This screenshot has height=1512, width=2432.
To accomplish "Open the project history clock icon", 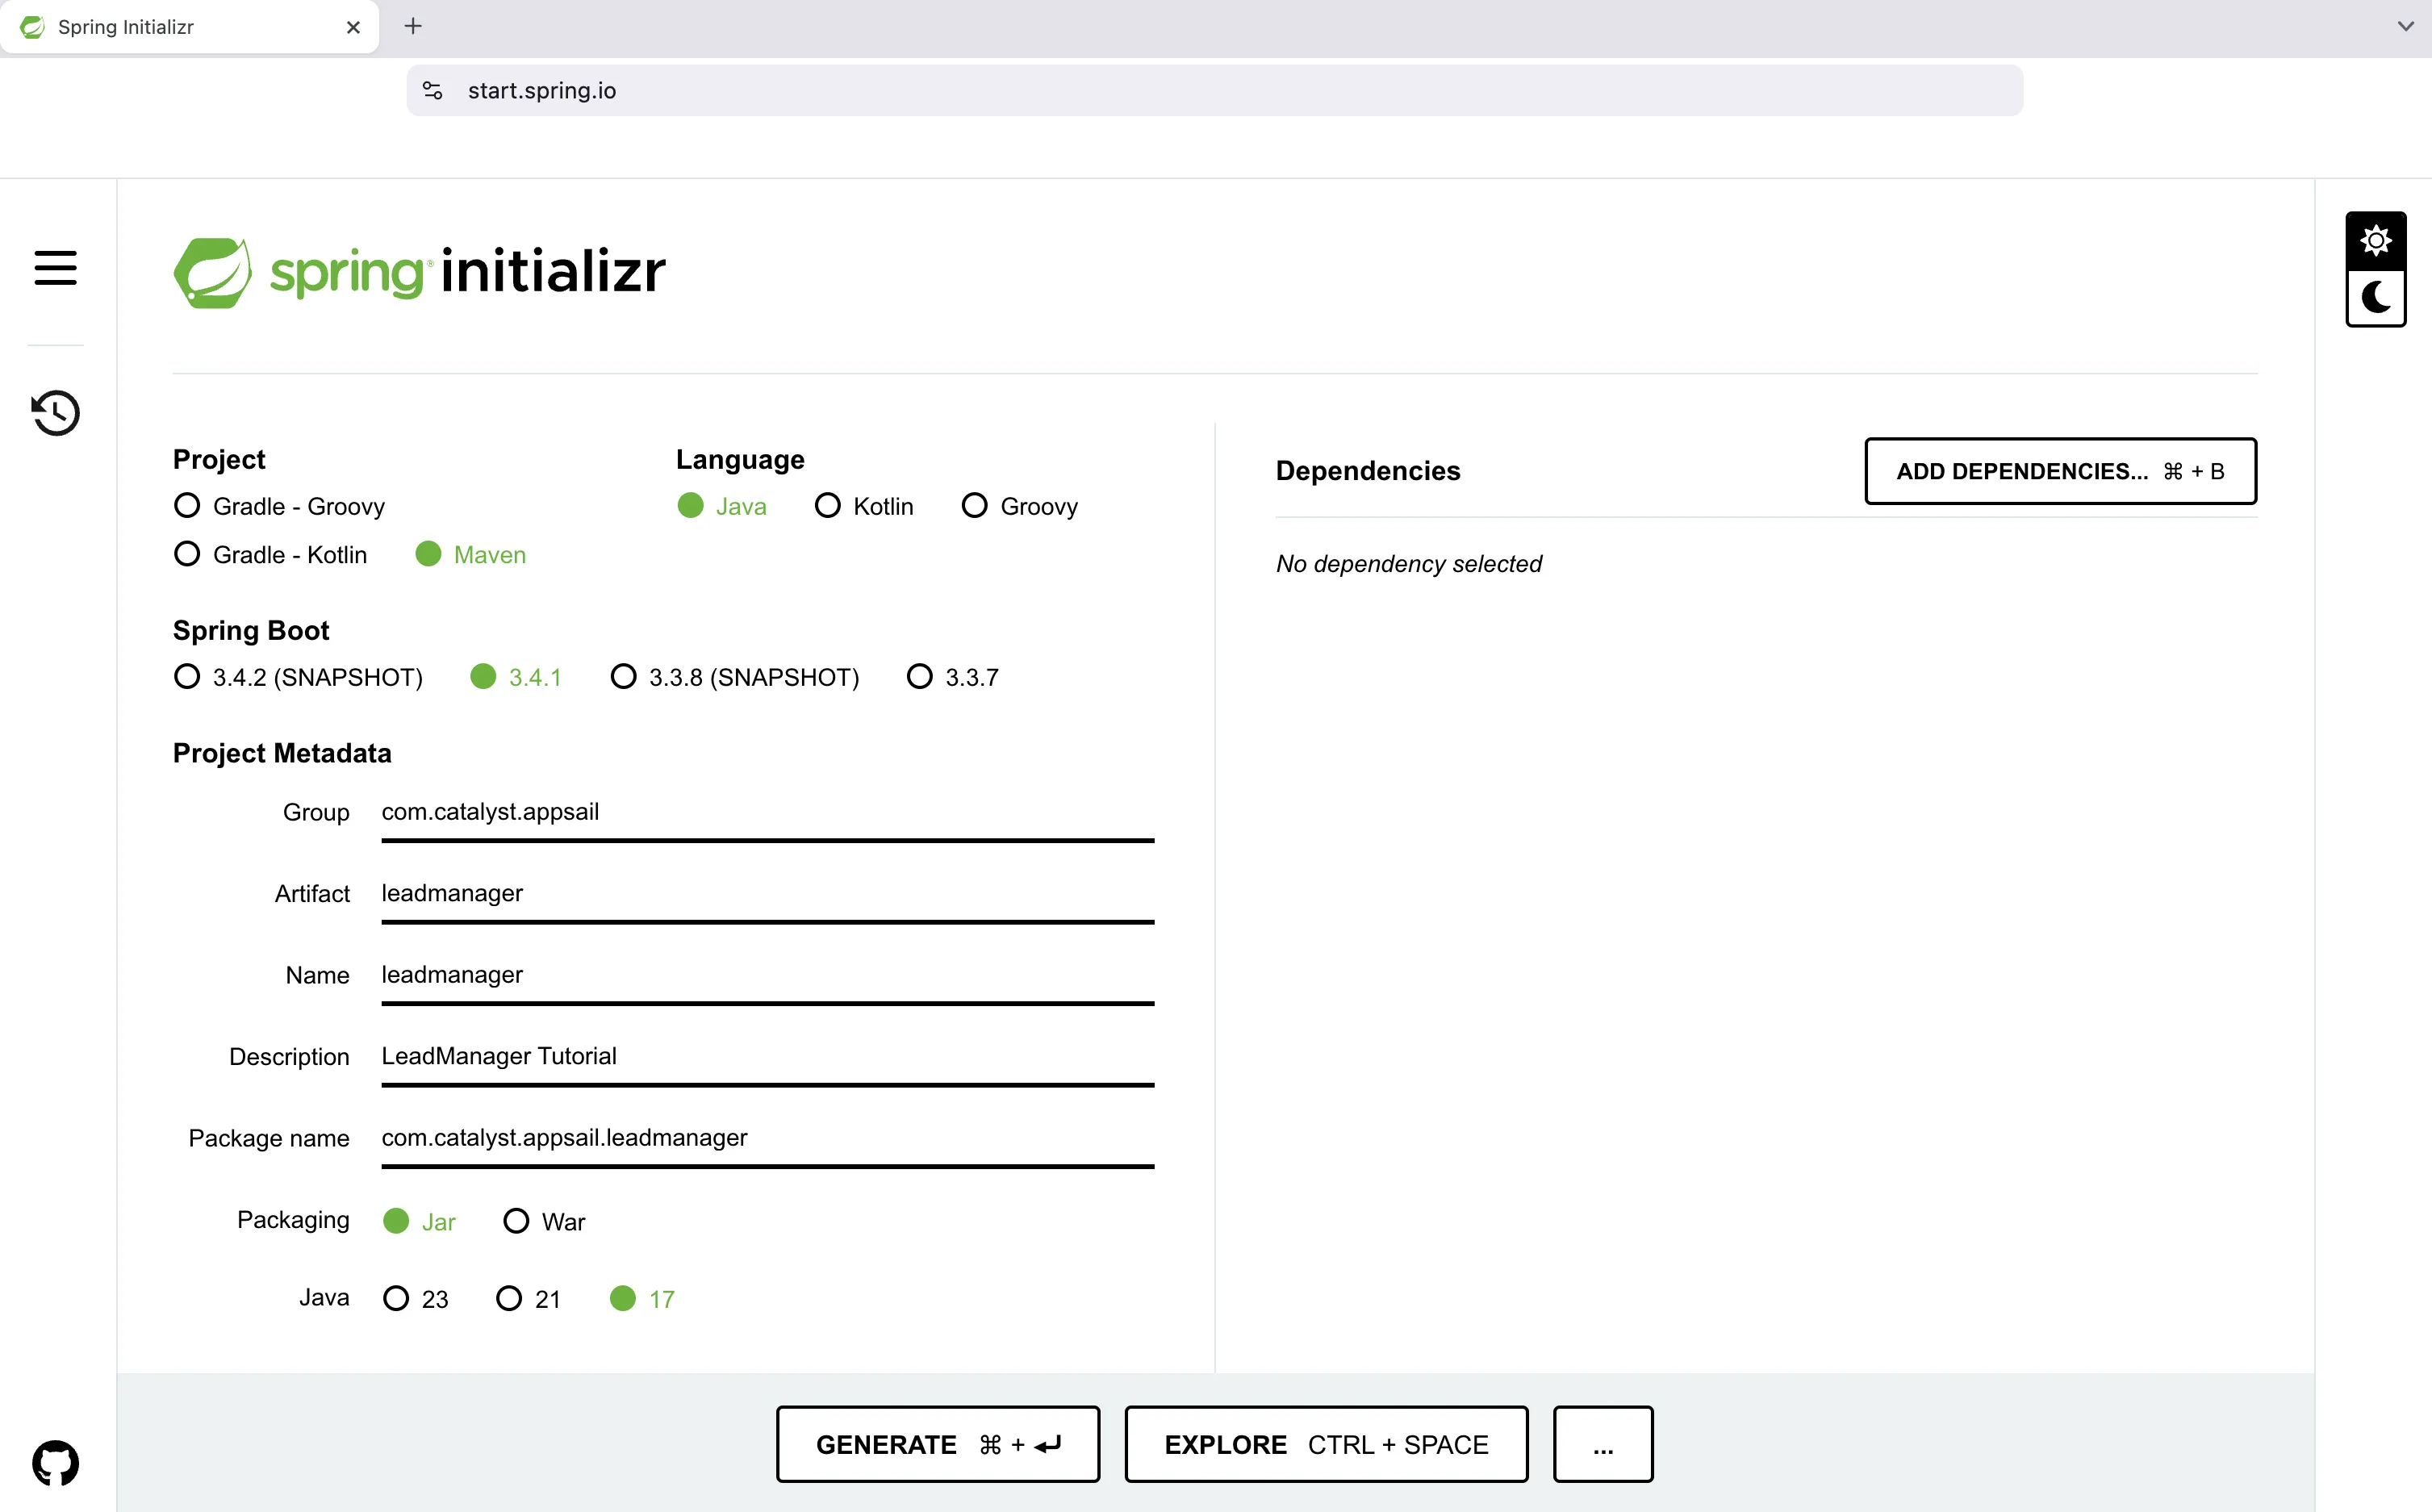I will (55, 413).
